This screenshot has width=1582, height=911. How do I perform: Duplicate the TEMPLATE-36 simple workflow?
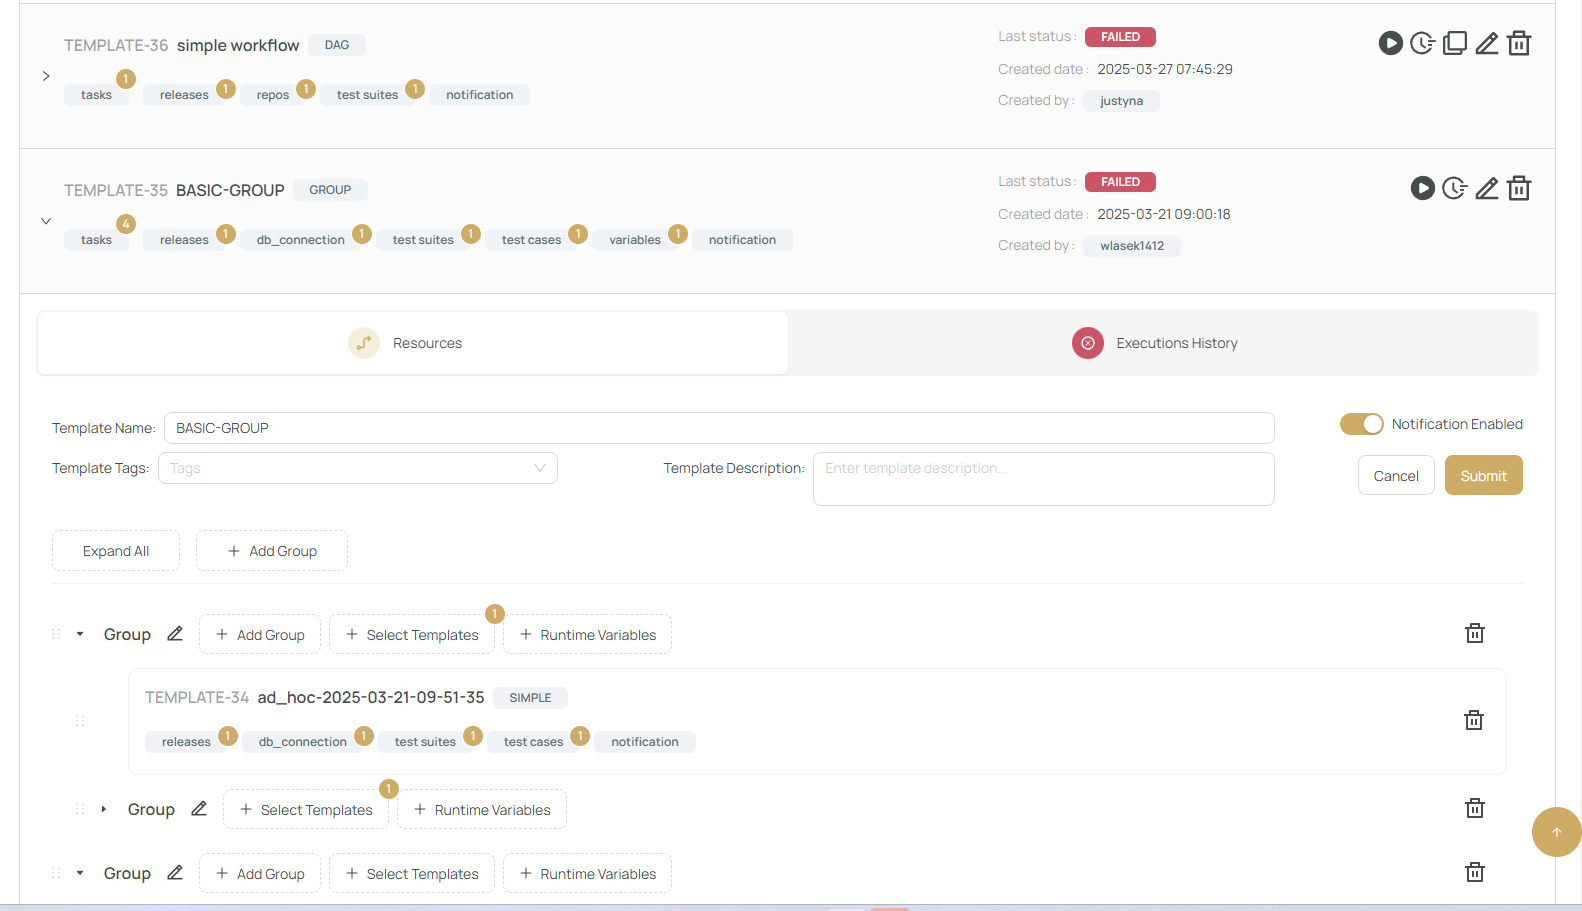click(1455, 43)
